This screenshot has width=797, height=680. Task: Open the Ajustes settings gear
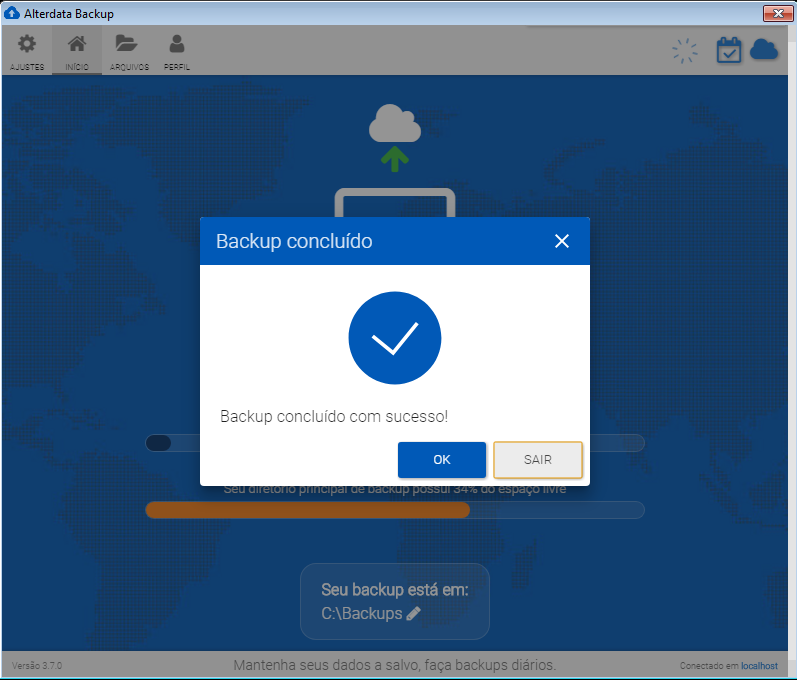point(27,51)
